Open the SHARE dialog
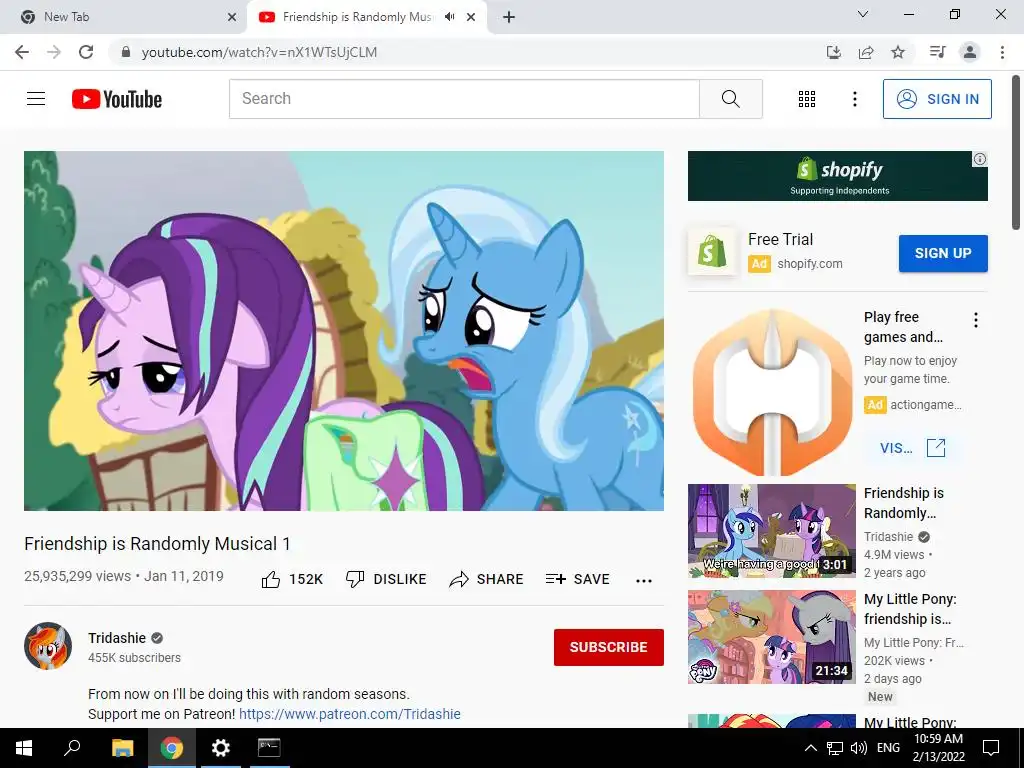The width and height of the screenshot is (1024, 768). [x=487, y=579]
